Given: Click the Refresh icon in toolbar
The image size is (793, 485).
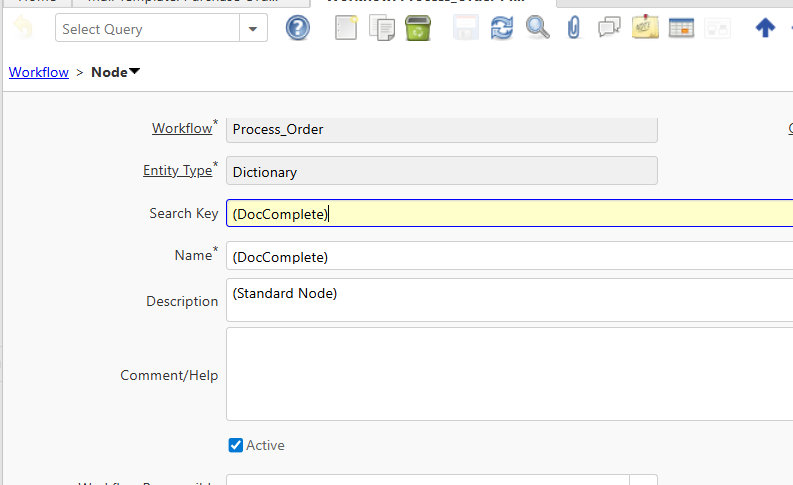Looking at the screenshot, I should tap(502, 28).
